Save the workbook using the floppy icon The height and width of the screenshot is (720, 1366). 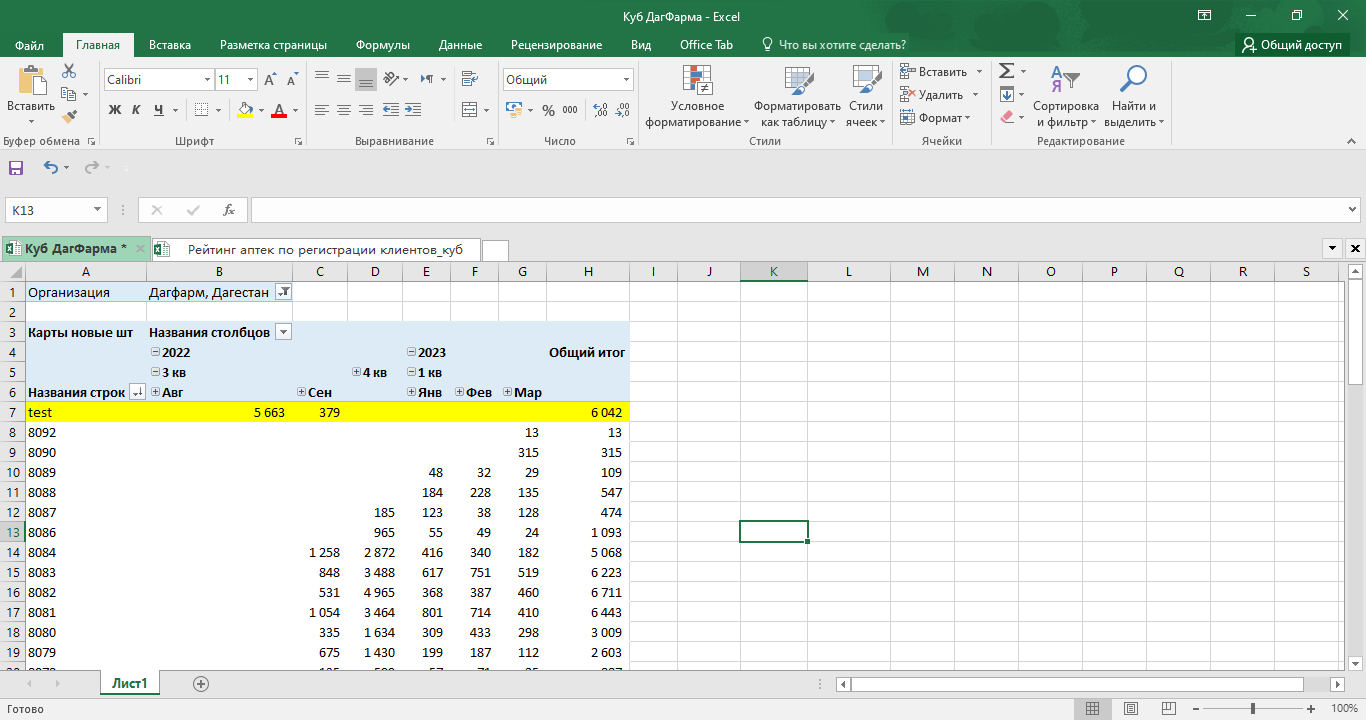[16, 168]
